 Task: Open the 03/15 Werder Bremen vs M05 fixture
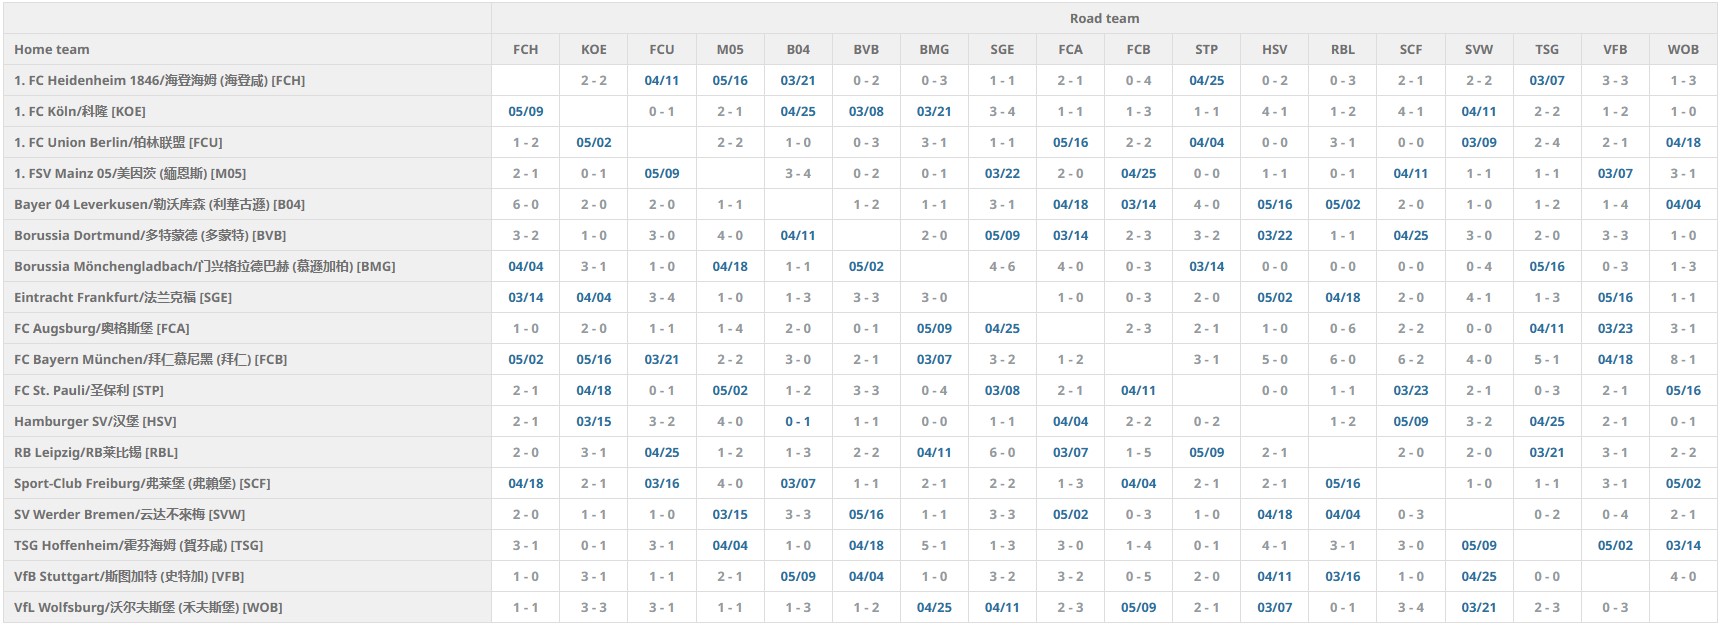click(729, 514)
